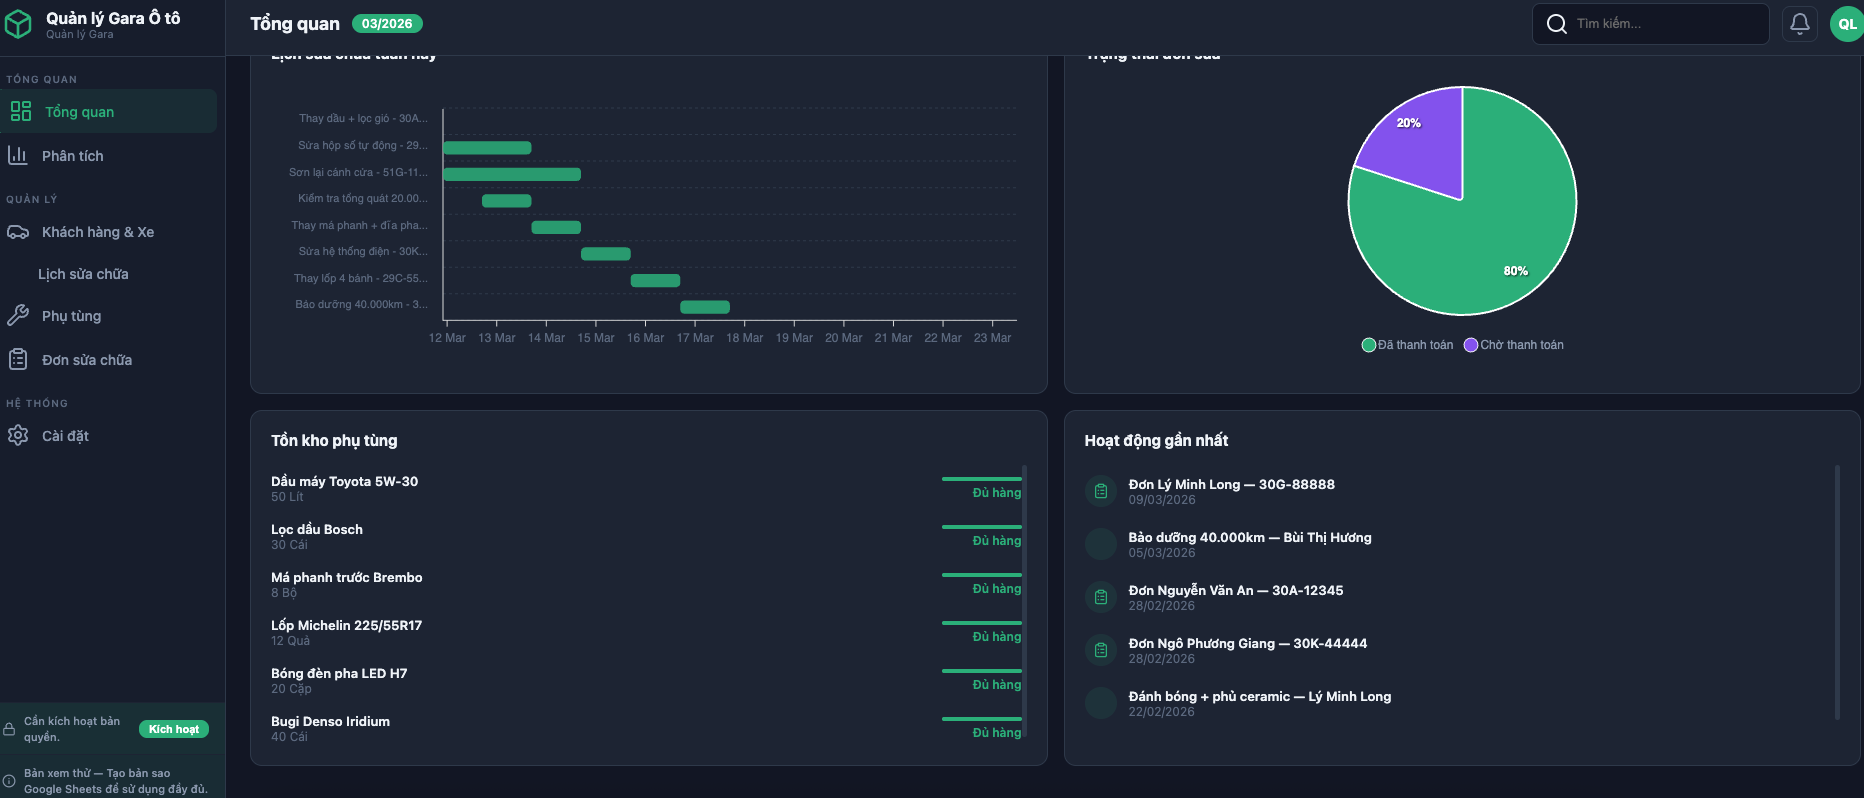Open Lịch sửa chữa in sidebar
Screen dimensions: 1864x798
pos(83,274)
